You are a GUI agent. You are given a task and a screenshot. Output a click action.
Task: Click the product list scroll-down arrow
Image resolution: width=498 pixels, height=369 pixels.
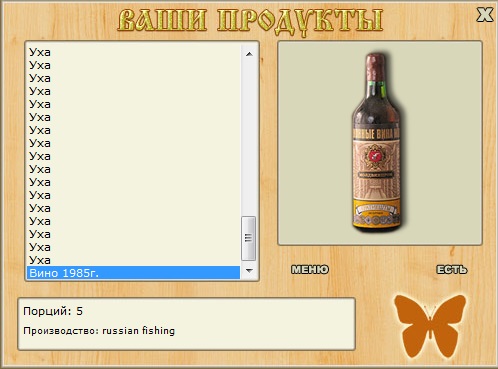click(x=249, y=271)
